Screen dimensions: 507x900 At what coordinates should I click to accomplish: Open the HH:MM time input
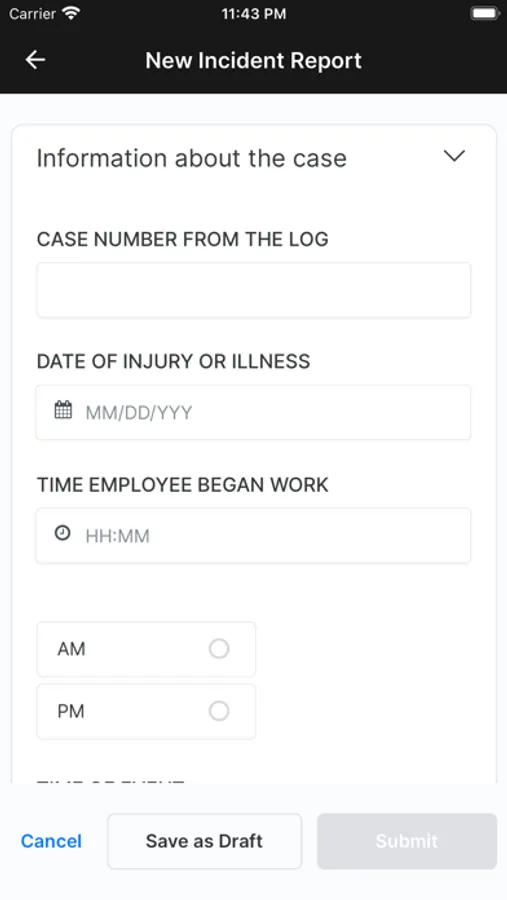254,536
